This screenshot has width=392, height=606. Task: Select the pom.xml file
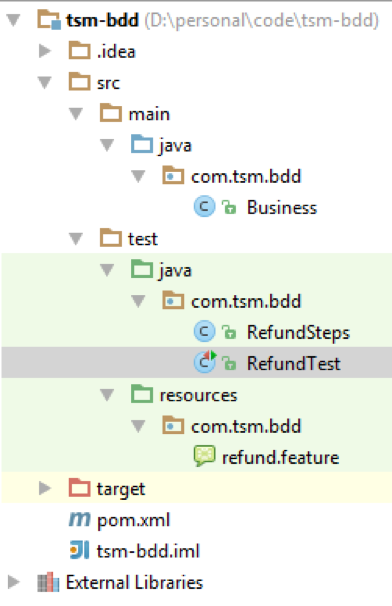[133, 520]
